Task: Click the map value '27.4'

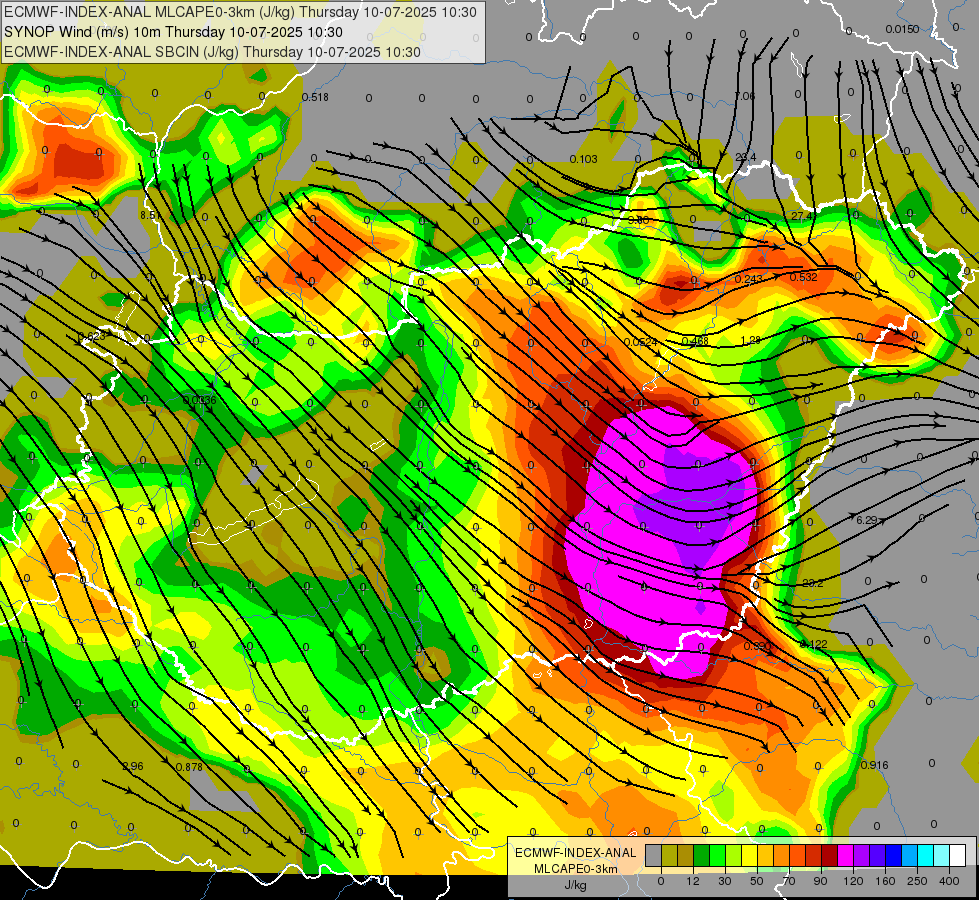Action: point(802,216)
